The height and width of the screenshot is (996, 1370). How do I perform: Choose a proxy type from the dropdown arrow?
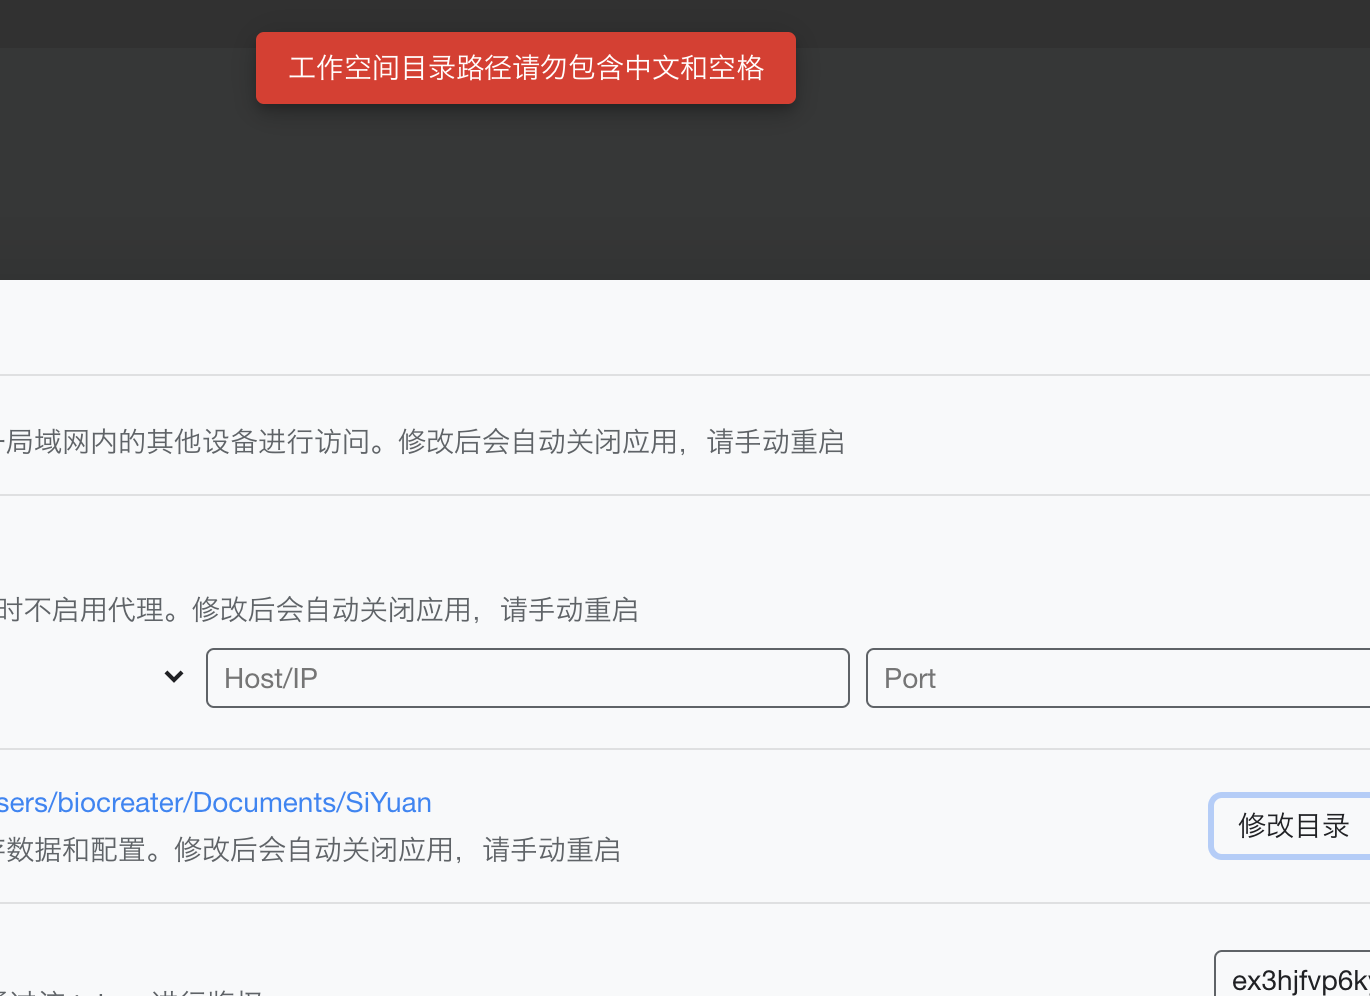pyautogui.click(x=173, y=677)
